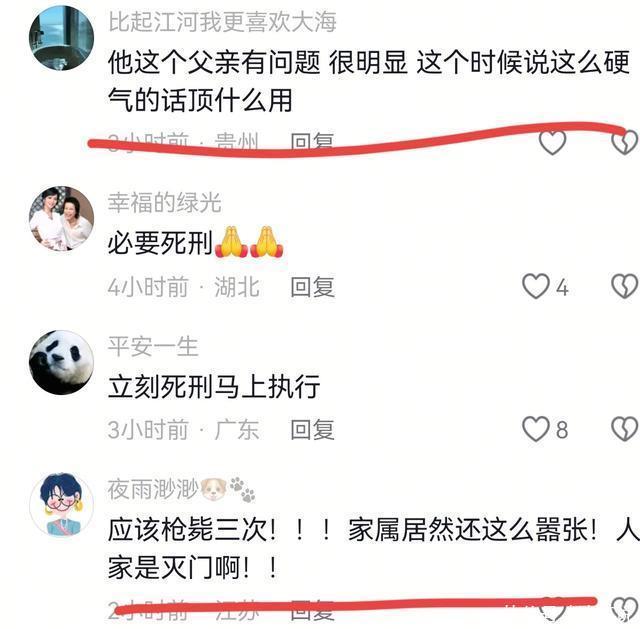The height and width of the screenshot is (629, 640).
Task: Like the 立刻死刑马上执行 comment
Action: pyautogui.click(x=536, y=429)
